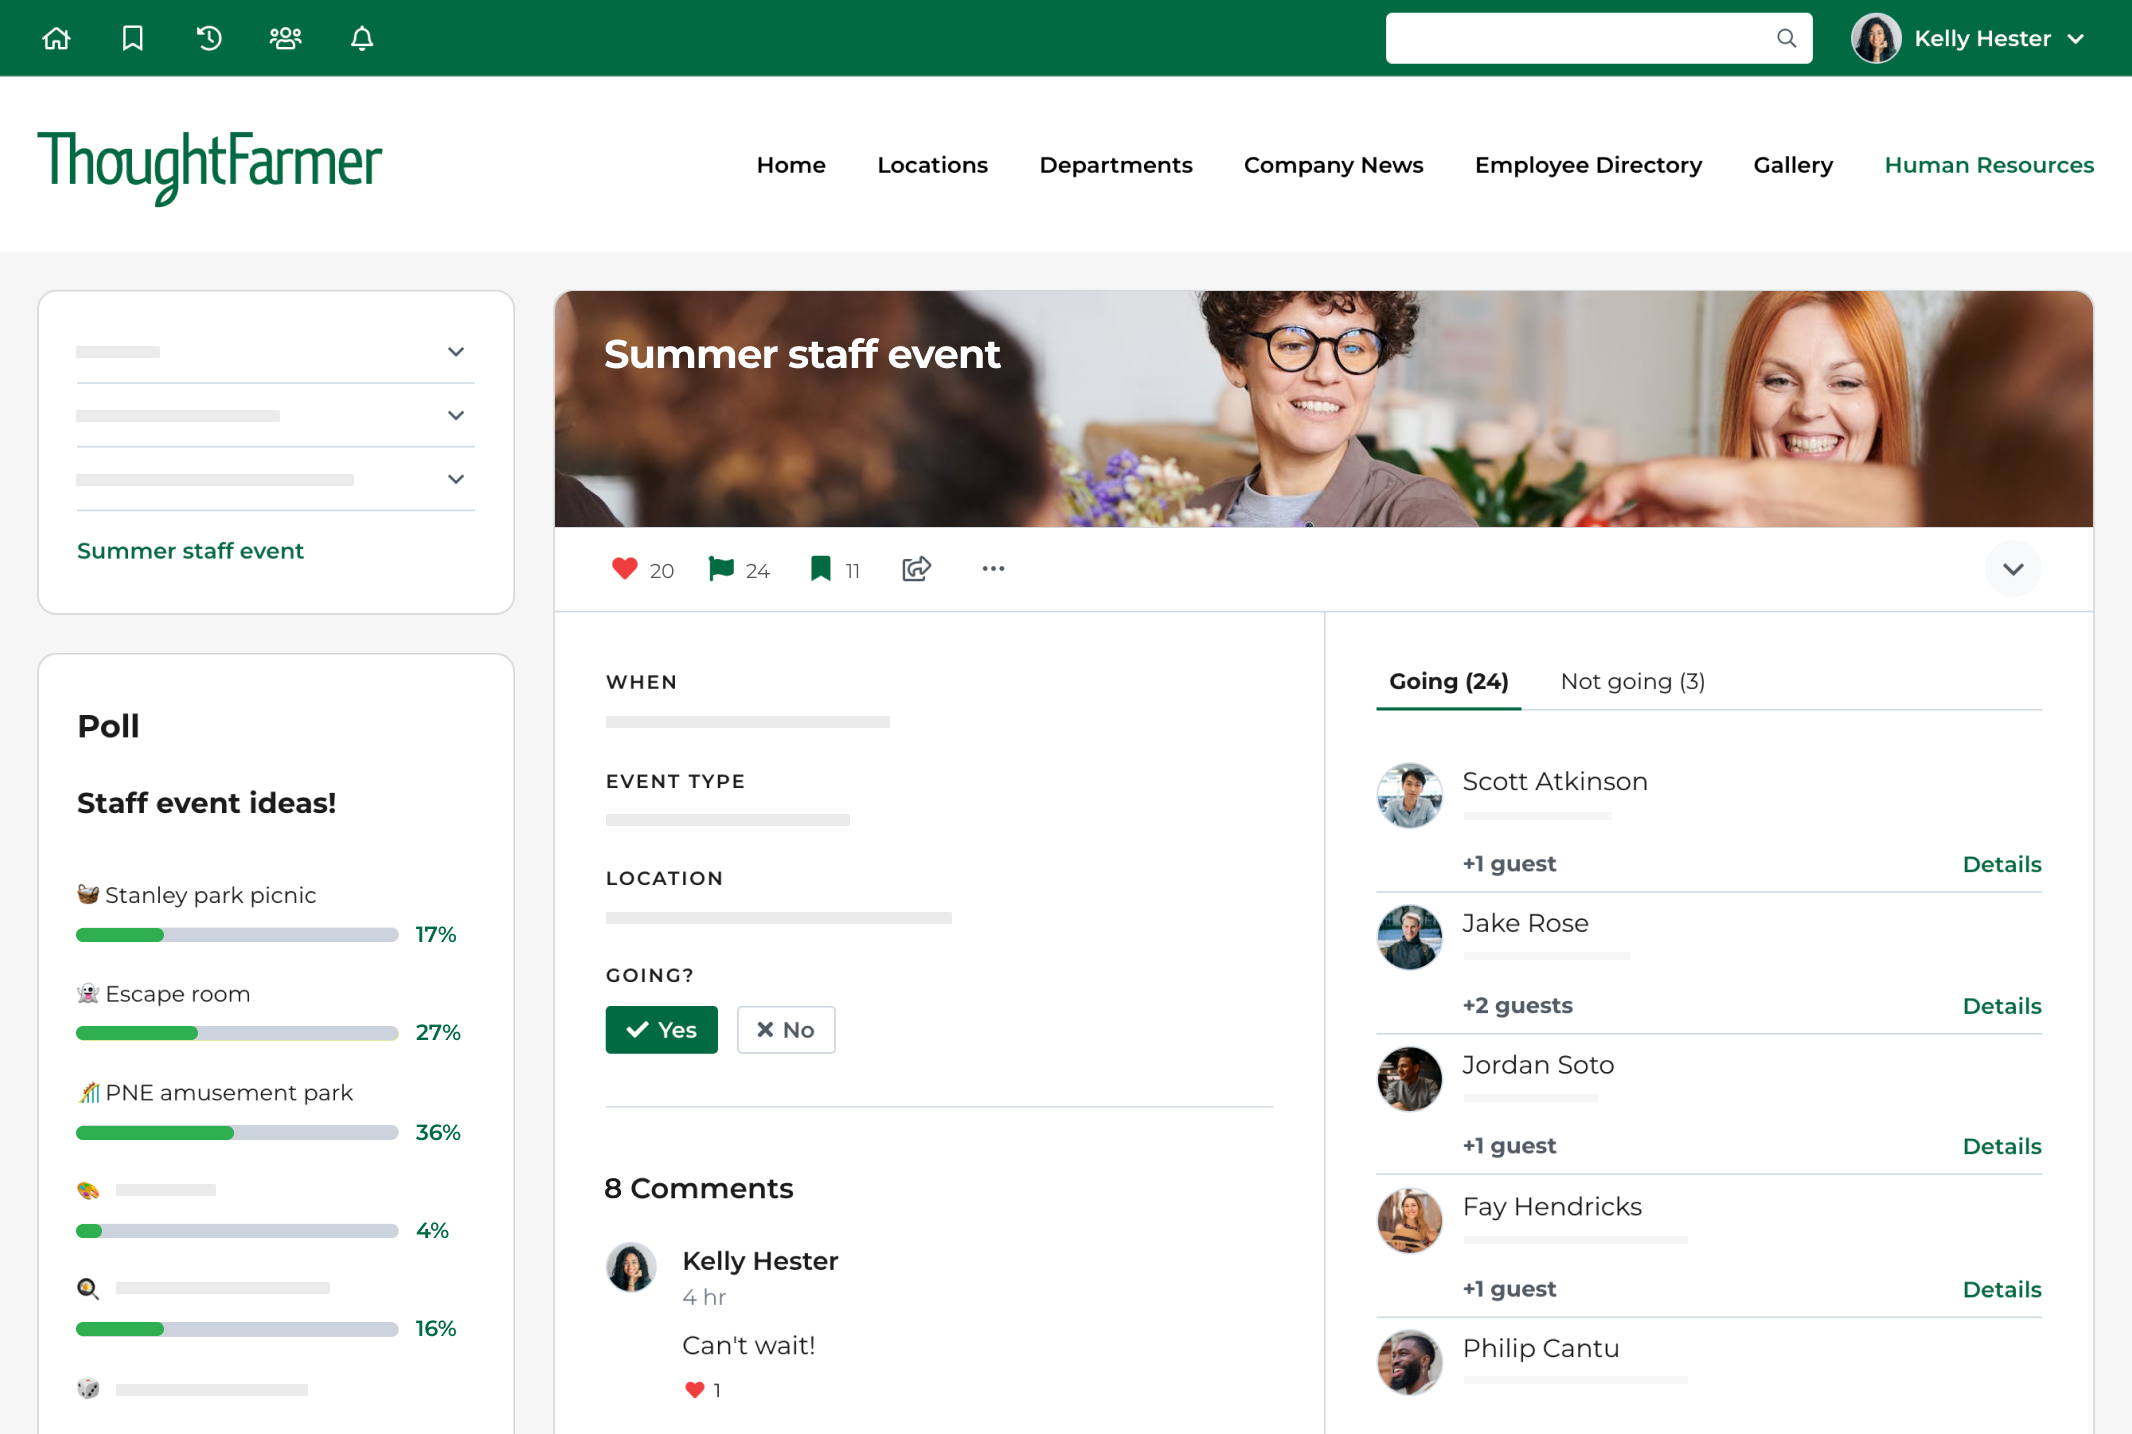Screen dimensions: 2132x1434
Task: Click the search input field
Action: tap(1580, 39)
